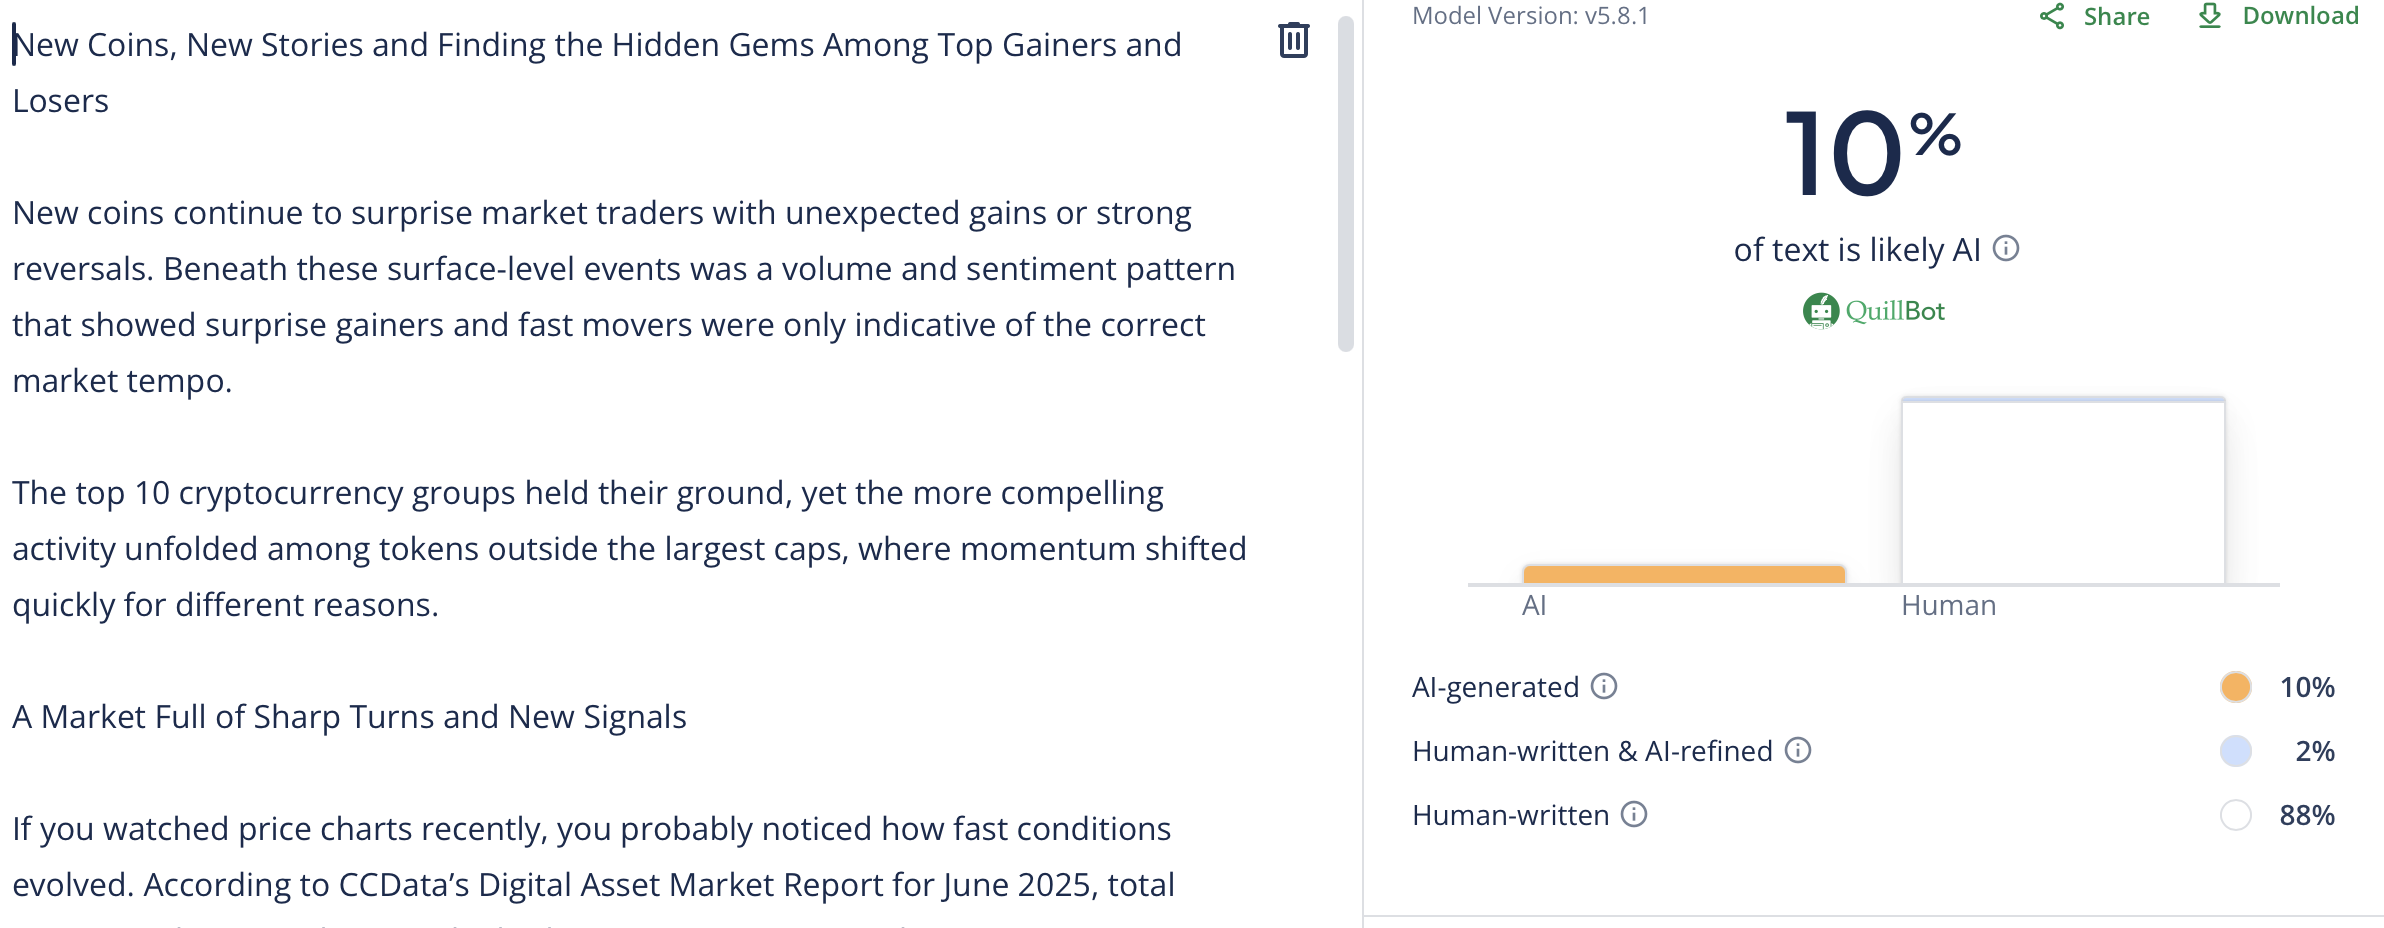Open info icon next to AI-generated
The height and width of the screenshot is (928, 2384).
click(1604, 686)
